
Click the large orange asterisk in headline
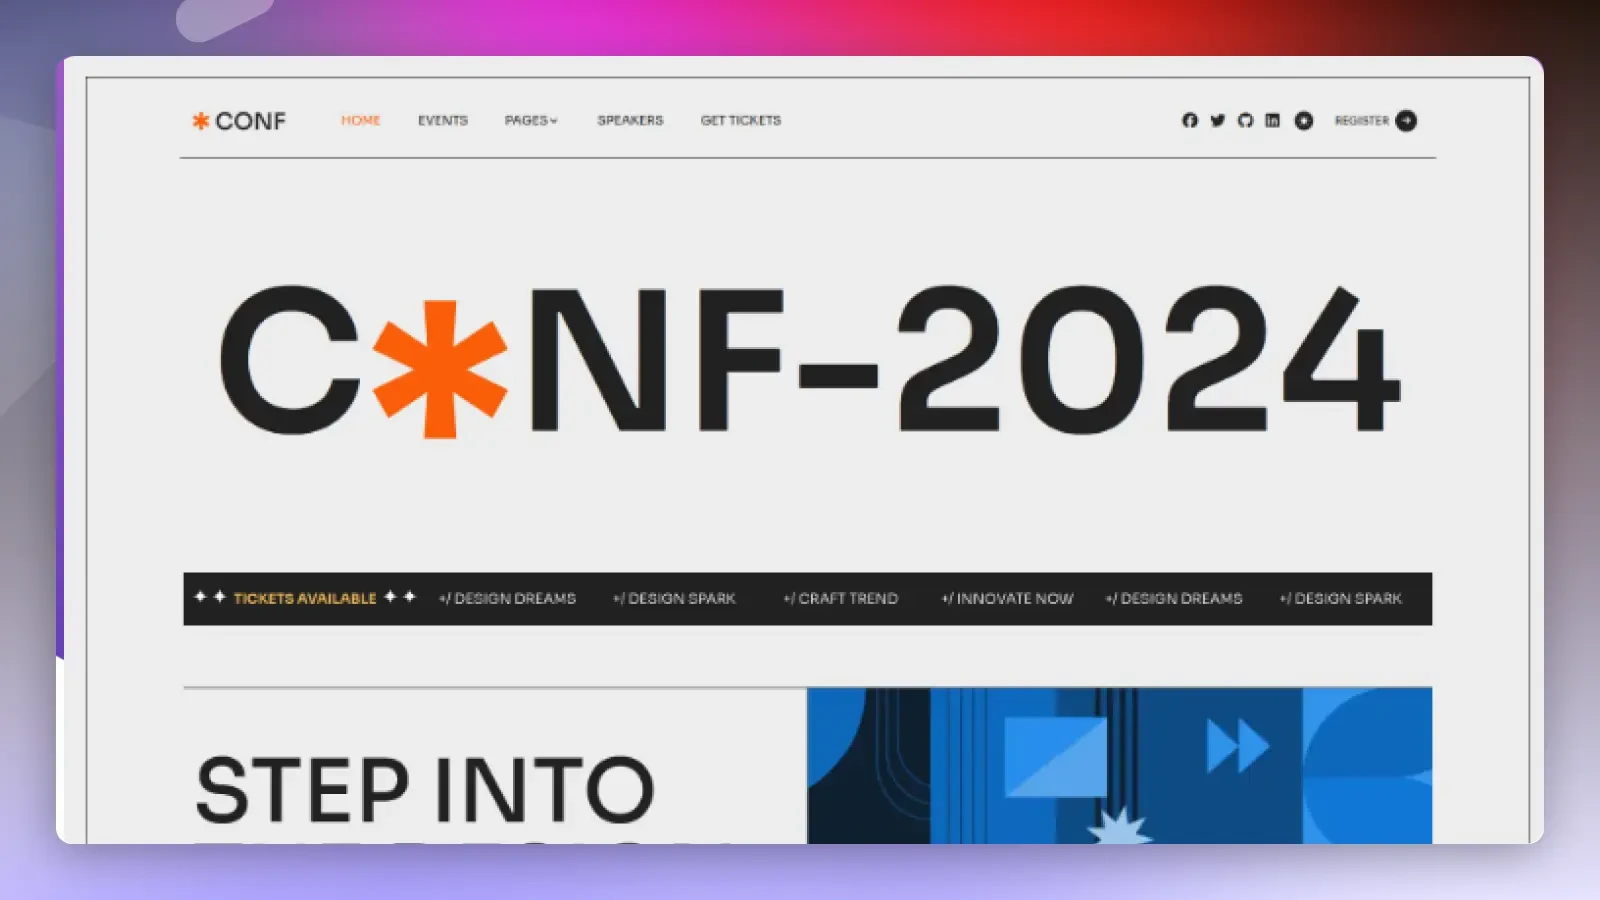pyautogui.click(x=440, y=368)
